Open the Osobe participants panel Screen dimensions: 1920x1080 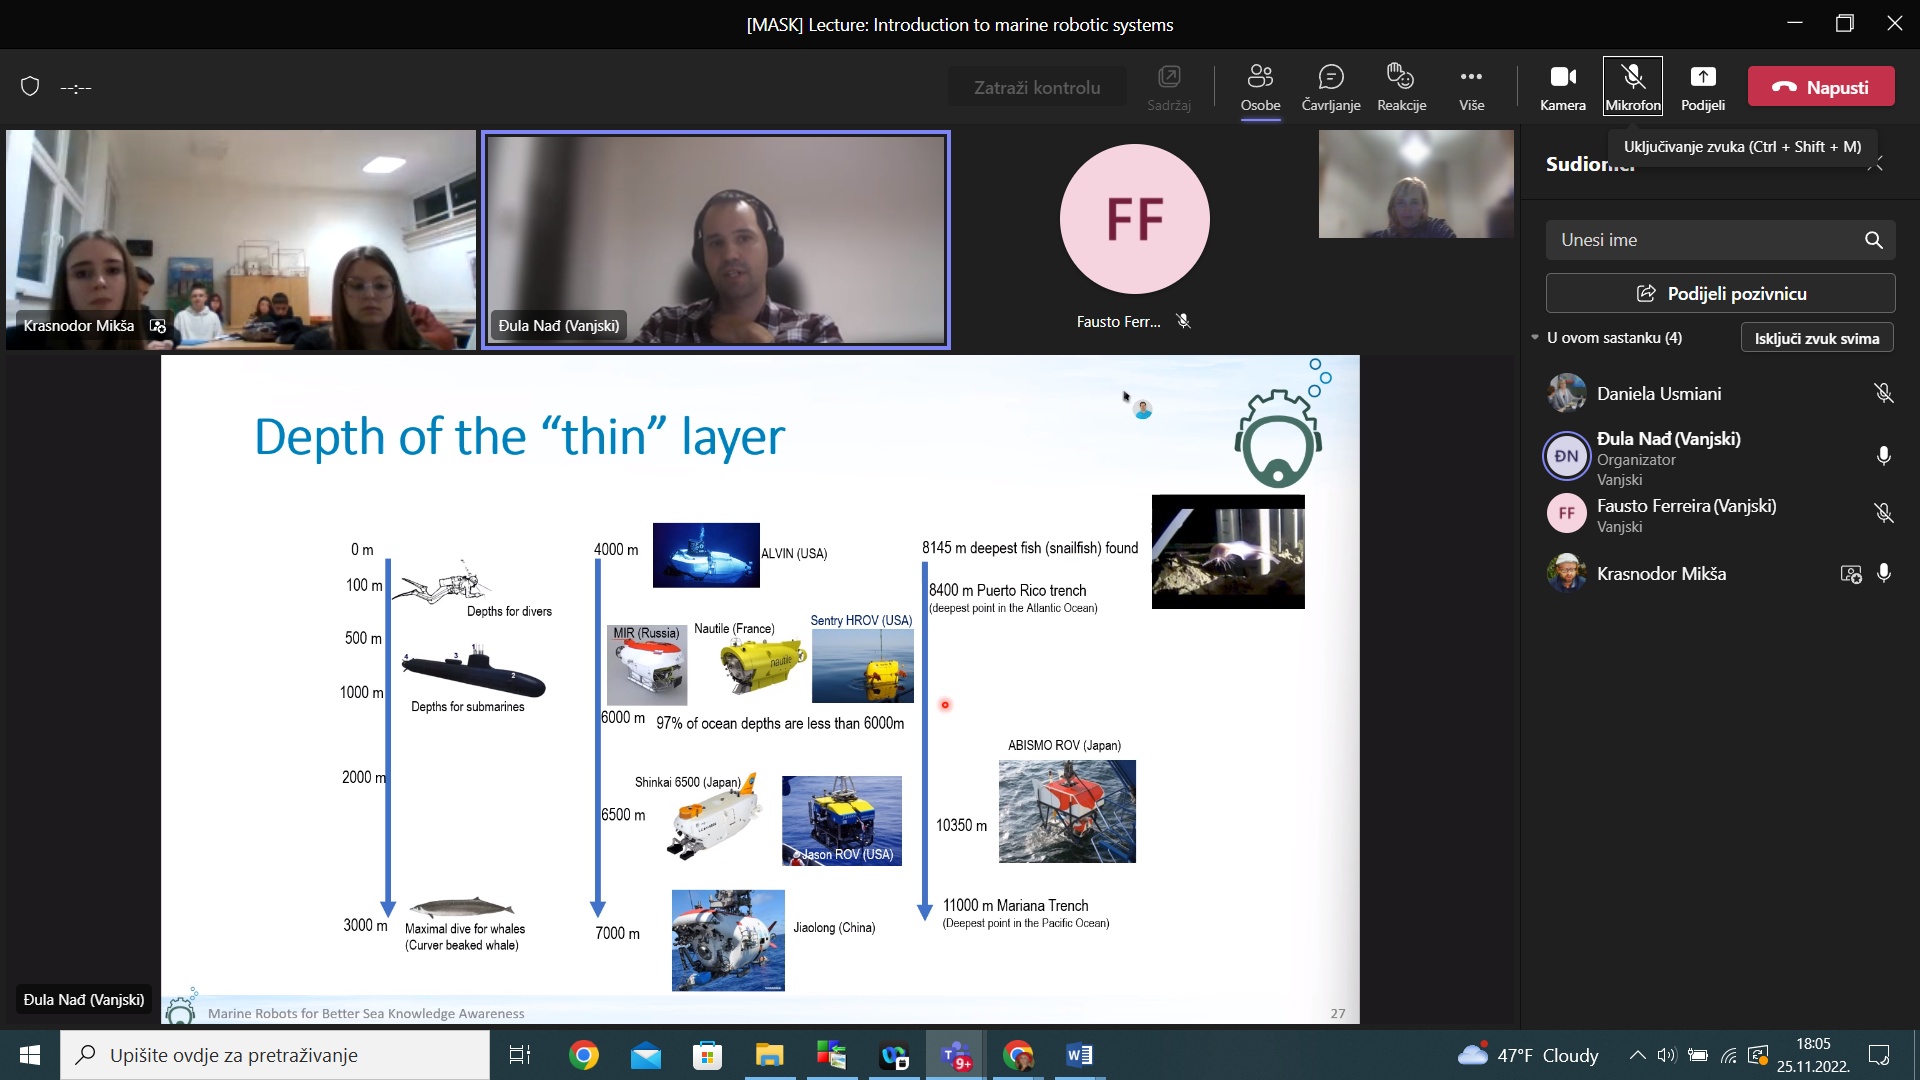click(x=1260, y=87)
